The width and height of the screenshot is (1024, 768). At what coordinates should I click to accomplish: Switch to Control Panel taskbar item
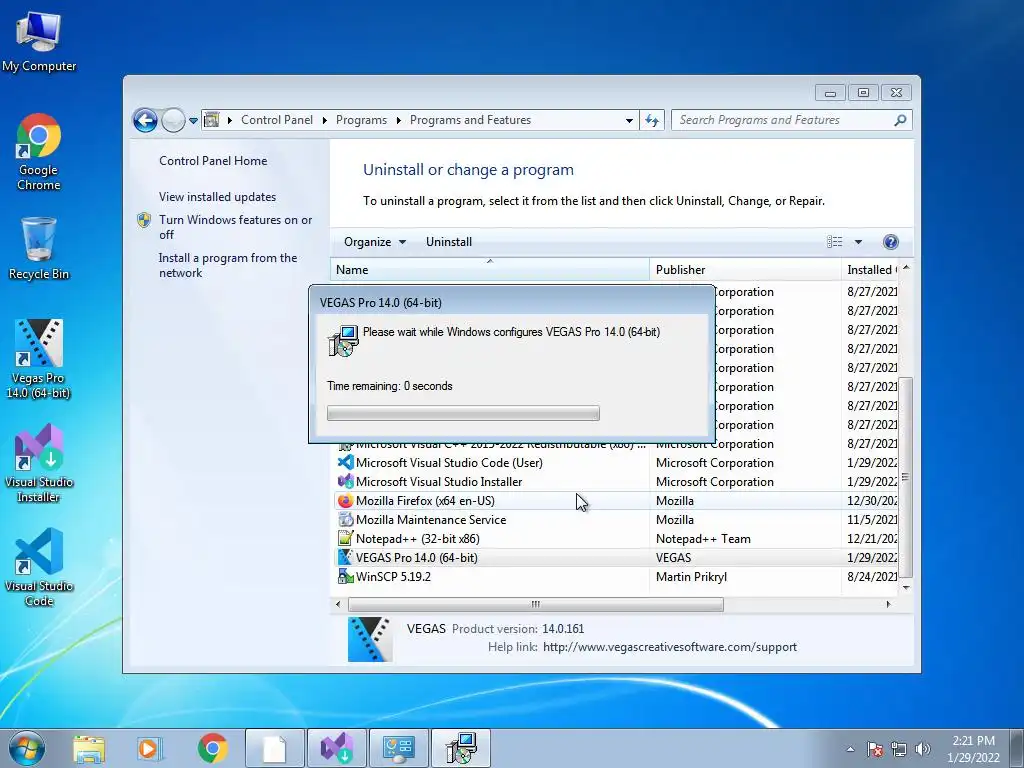pyautogui.click(x=399, y=748)
